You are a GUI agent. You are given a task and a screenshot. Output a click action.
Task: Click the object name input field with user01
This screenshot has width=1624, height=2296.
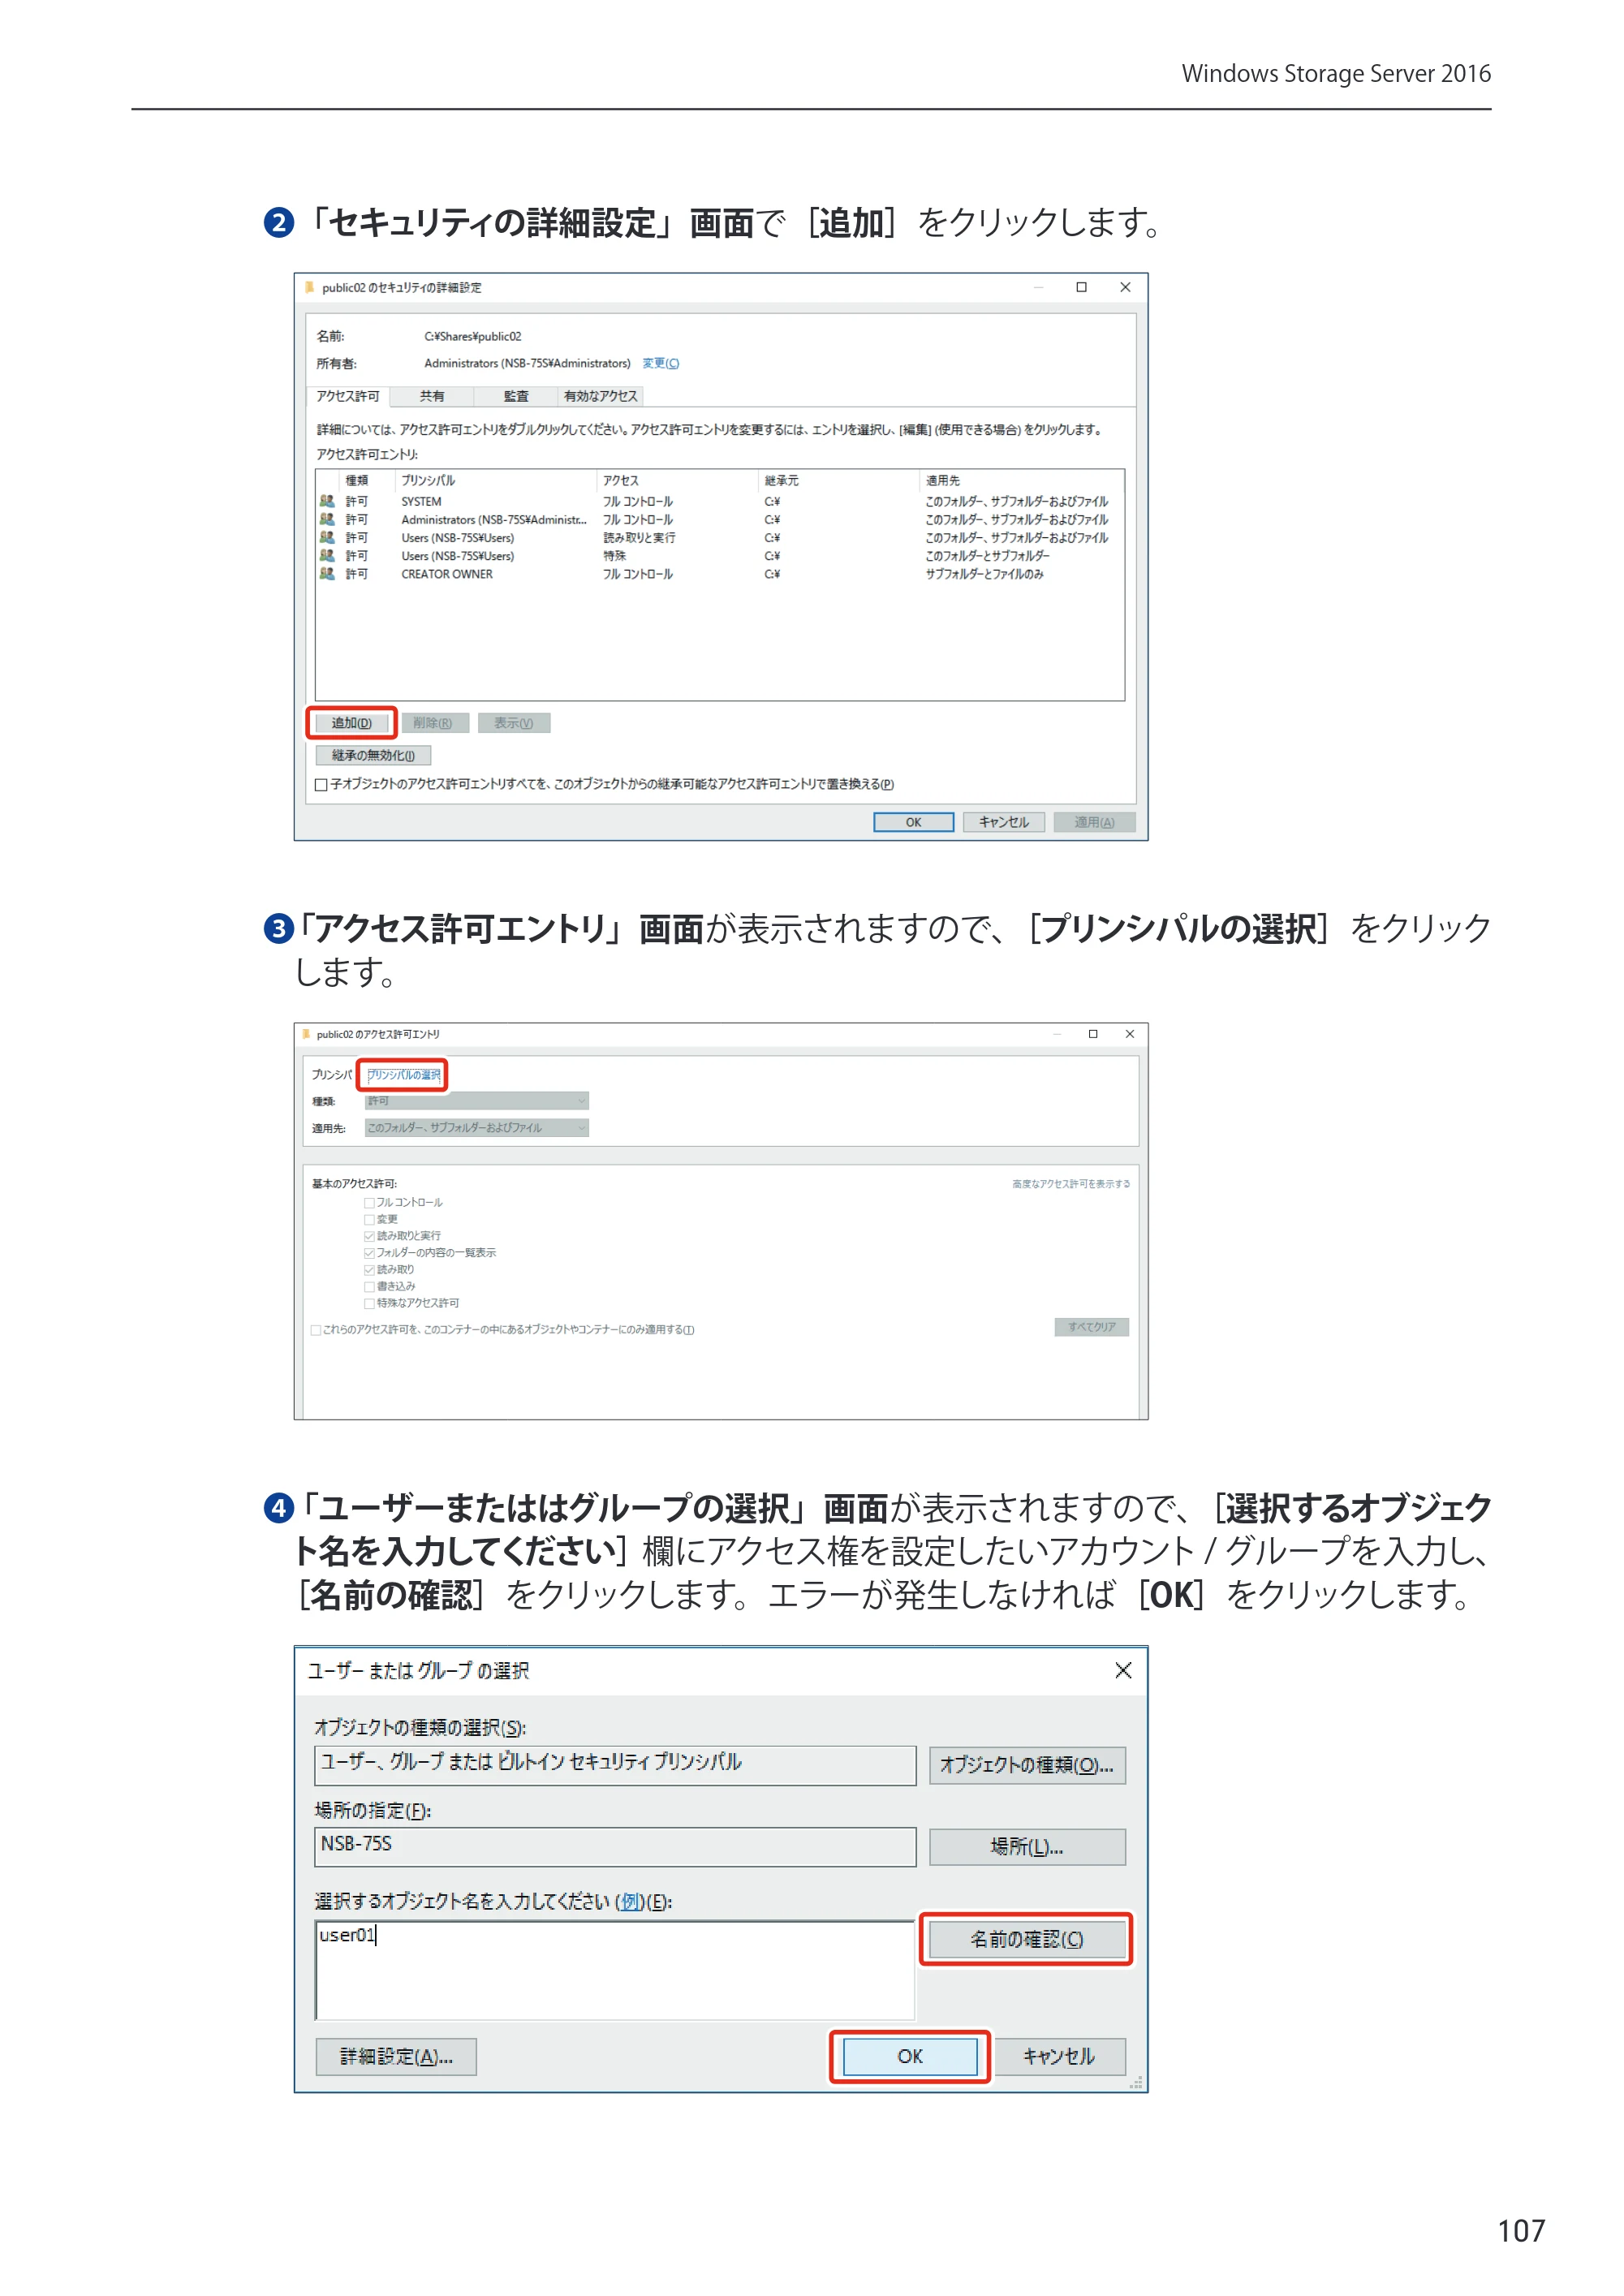tap(615, 1970)
